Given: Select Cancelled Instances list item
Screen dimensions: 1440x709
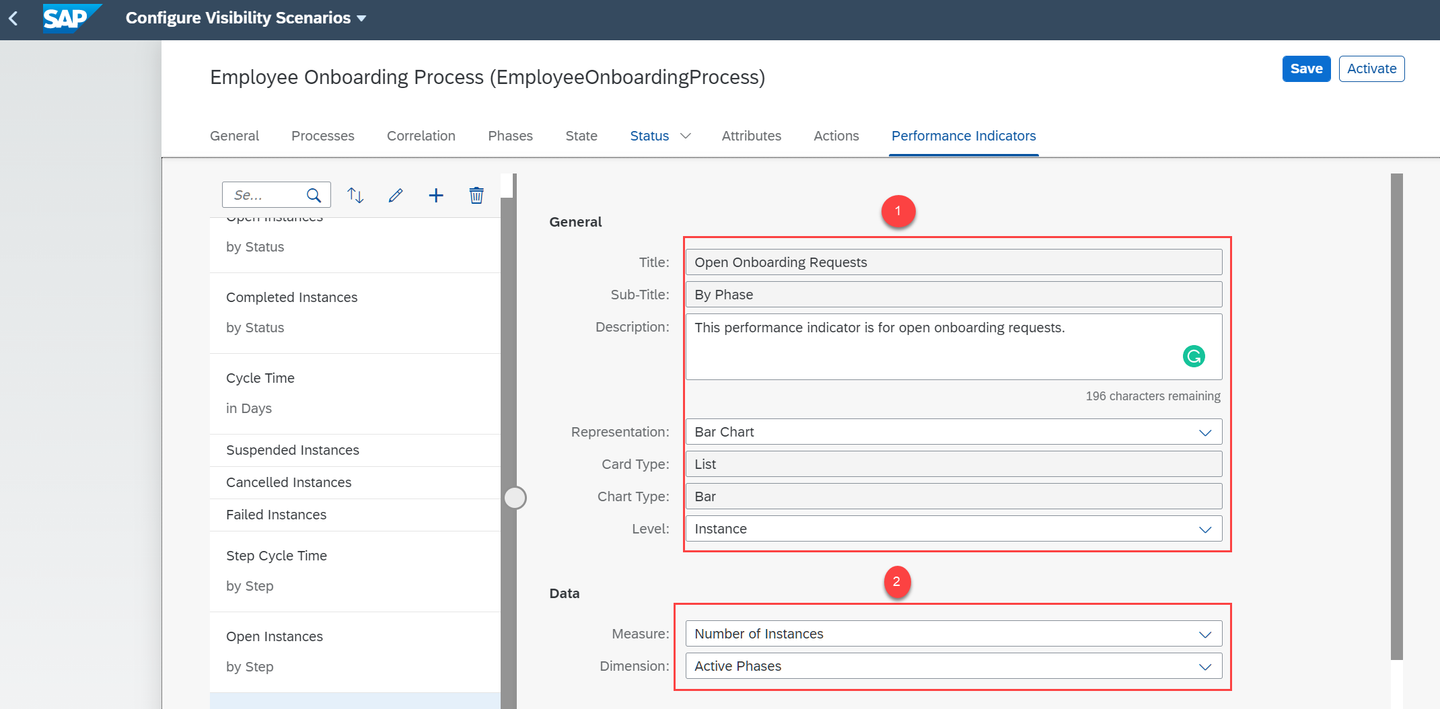Looking at the screenshot, I should click(x=355, y=482).
